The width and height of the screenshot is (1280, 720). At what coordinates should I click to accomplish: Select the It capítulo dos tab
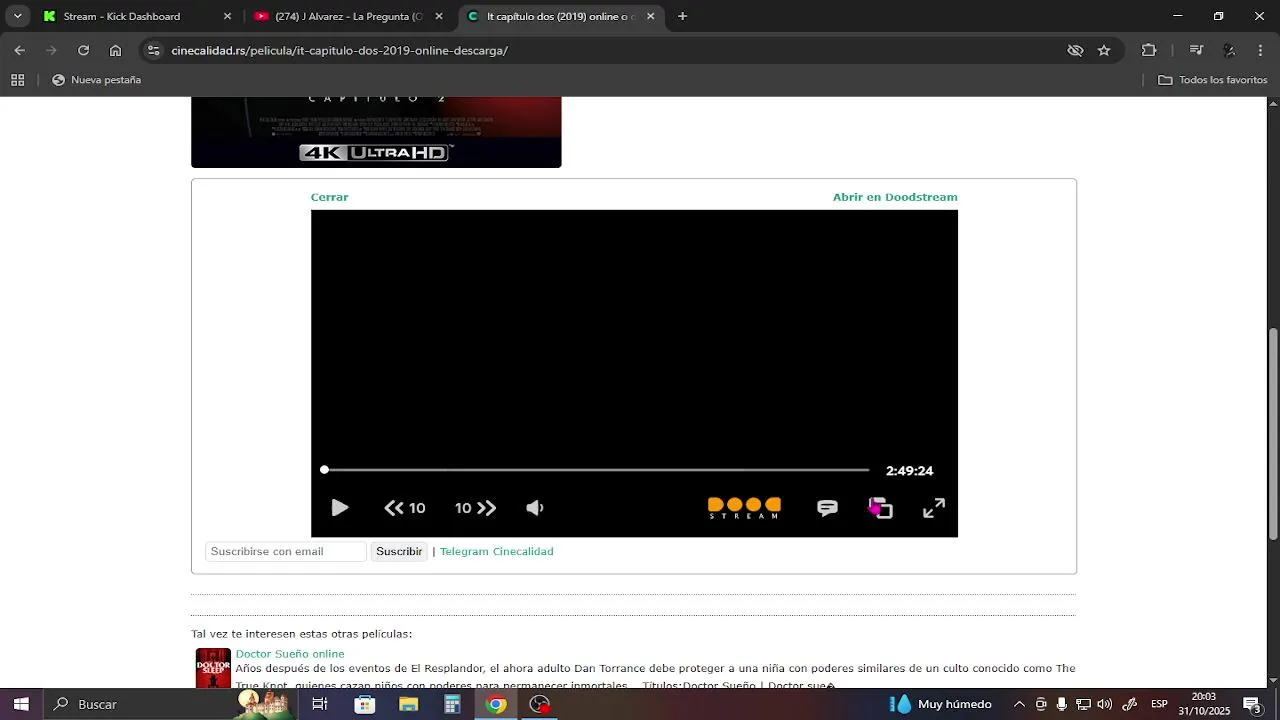tap(560, 16)
